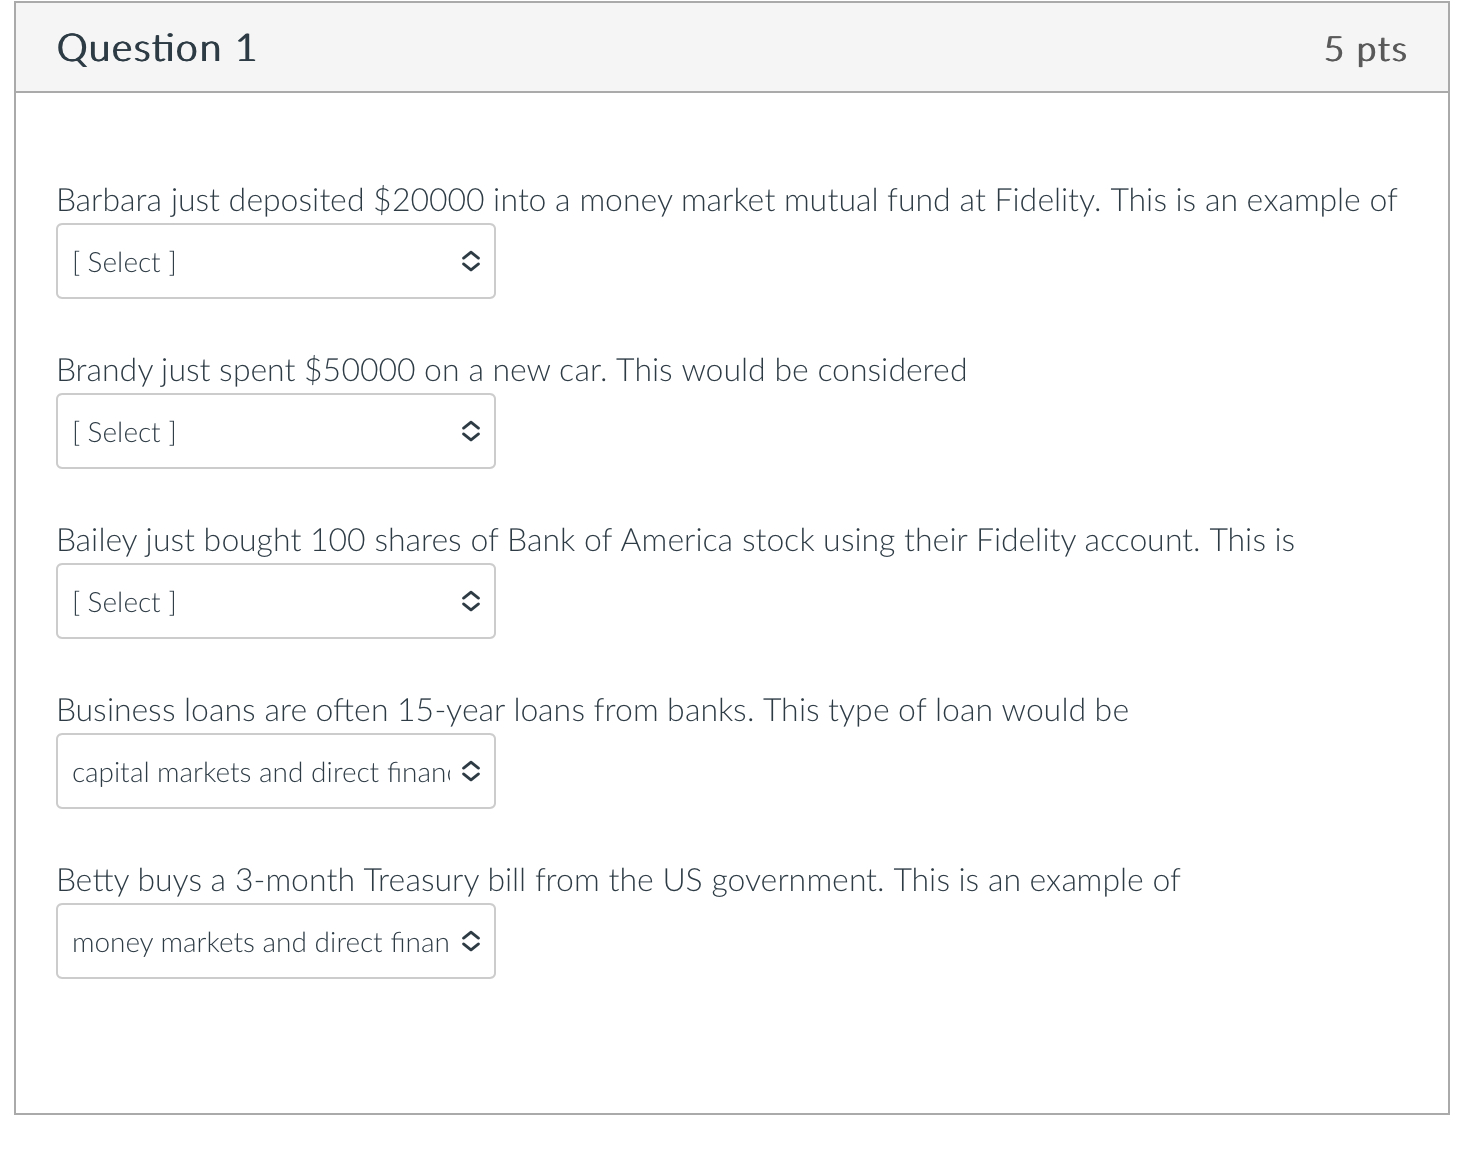This screenshot has width=1479, height=1150.
Task: Click the chevron icon on Barbara's Select dropdown
Action: pos(472,261)
